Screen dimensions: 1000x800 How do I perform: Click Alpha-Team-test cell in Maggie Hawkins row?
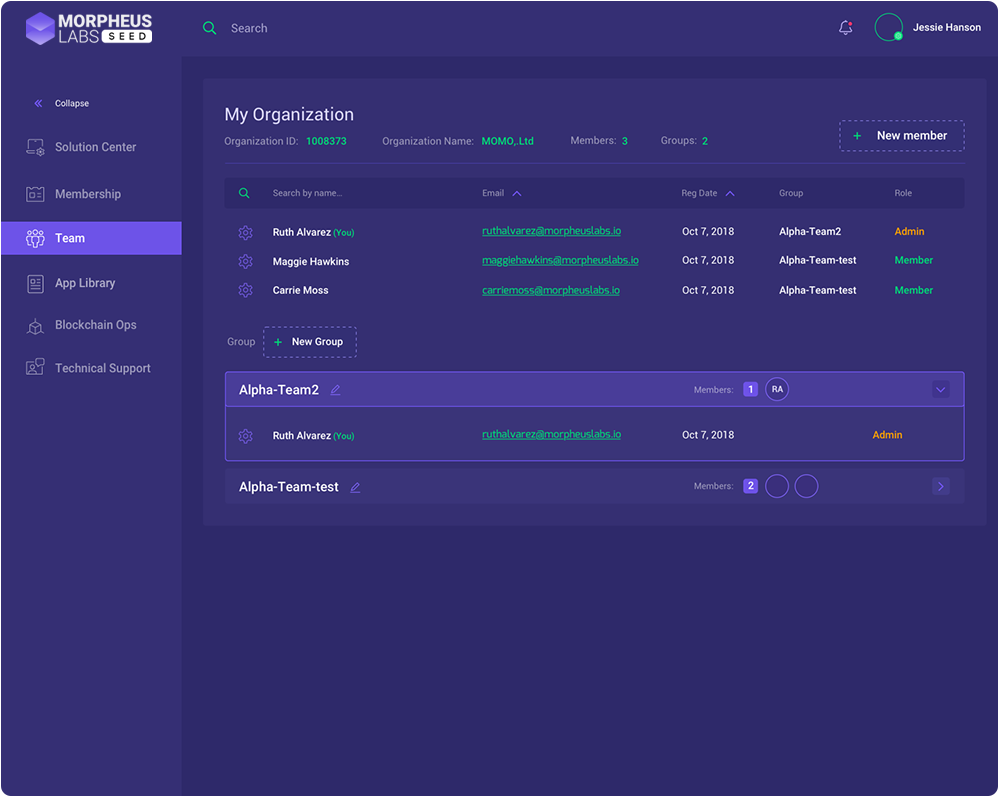click(818, 260)
